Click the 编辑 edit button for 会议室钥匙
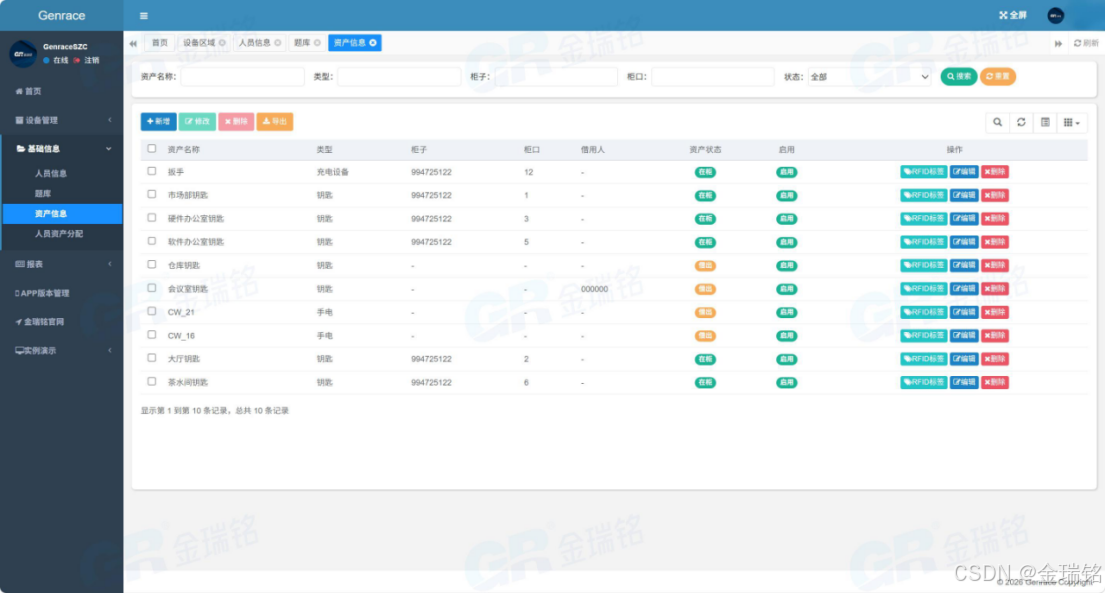This screenshot has height=593, width=1106. (x=964, y=288)
